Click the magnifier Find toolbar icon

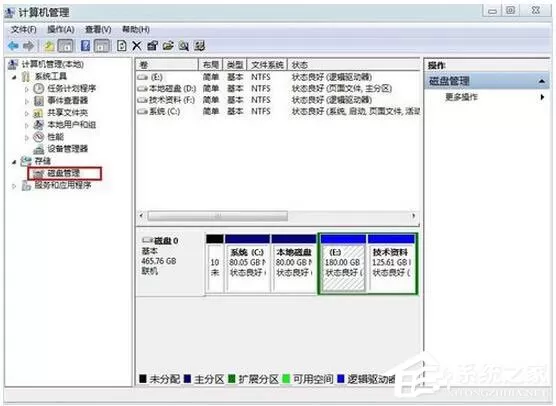pos(184,46)
